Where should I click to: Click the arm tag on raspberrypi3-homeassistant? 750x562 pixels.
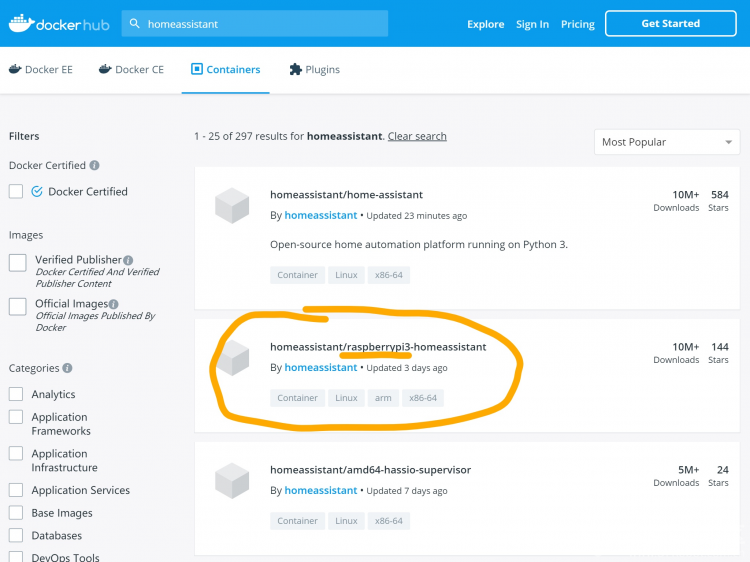click(383, 398)
